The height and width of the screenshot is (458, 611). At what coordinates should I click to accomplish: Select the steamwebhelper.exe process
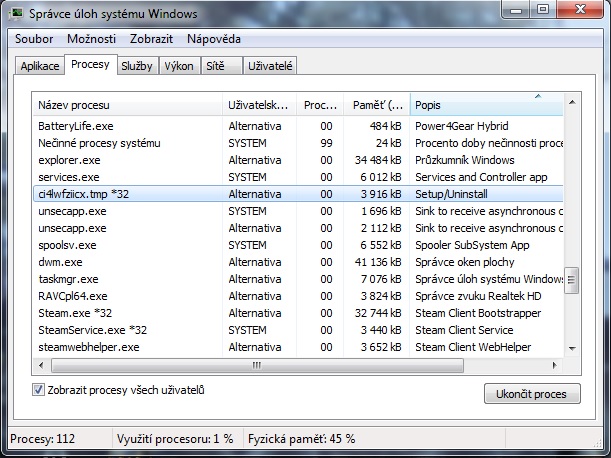point(298,347)
